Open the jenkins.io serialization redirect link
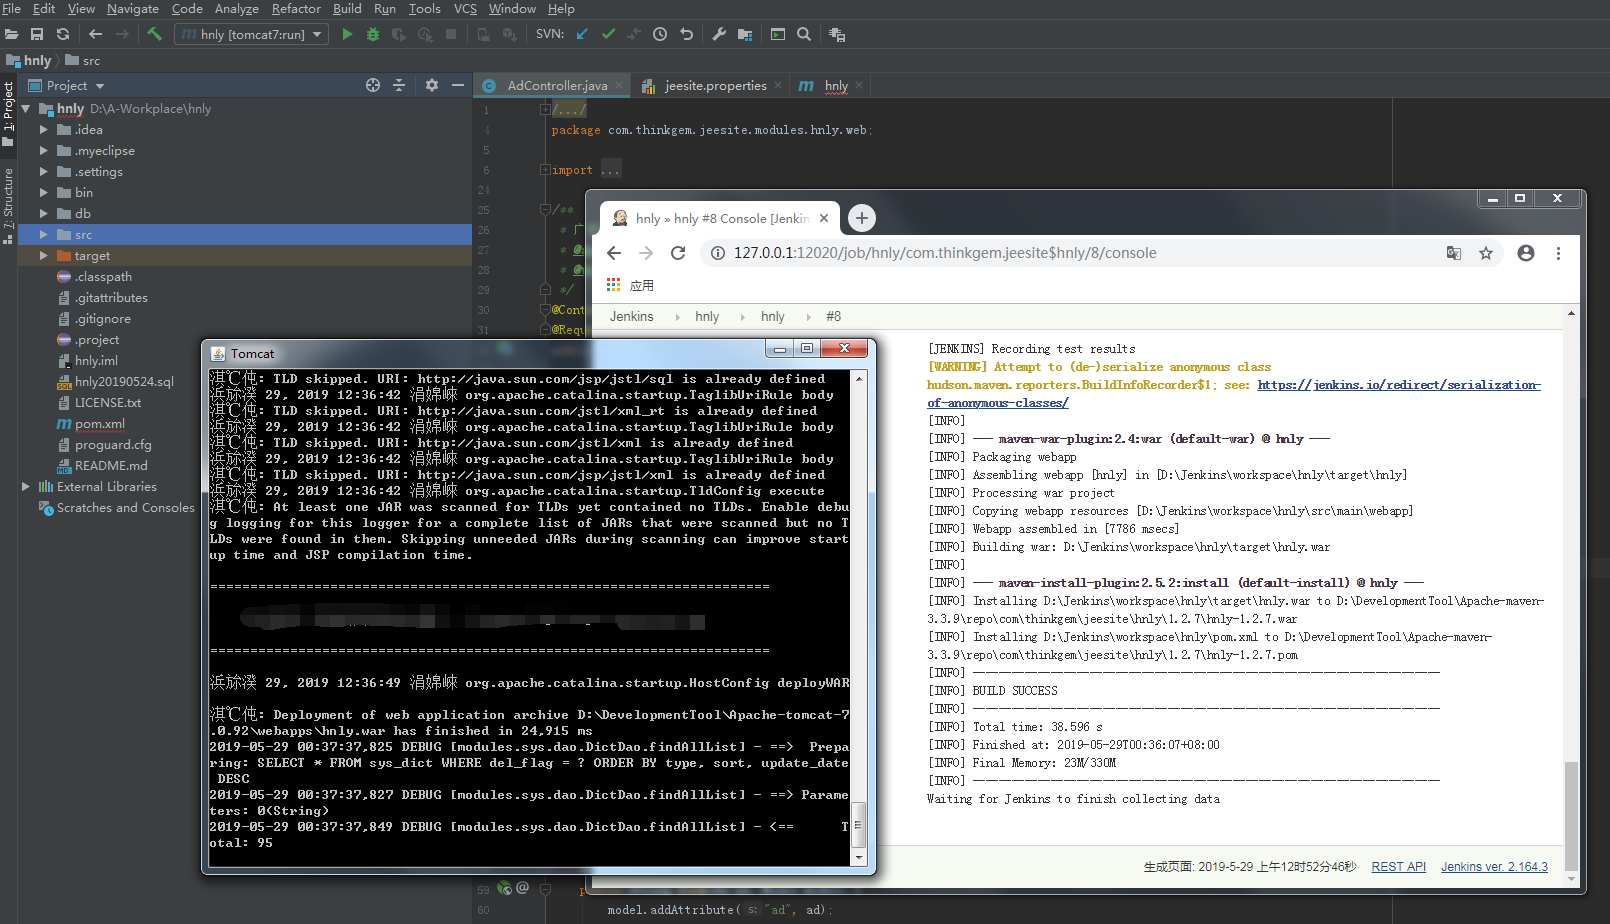Image resolution: width=1610 pixels, height=924 pixels. click(x=1399, y=385)
